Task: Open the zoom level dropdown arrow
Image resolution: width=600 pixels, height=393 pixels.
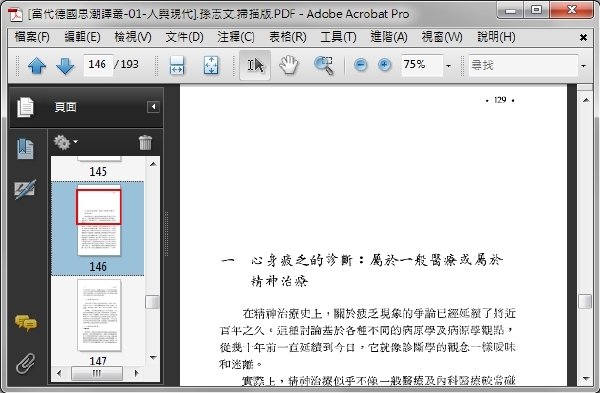Action: click(x=448, y=66)
